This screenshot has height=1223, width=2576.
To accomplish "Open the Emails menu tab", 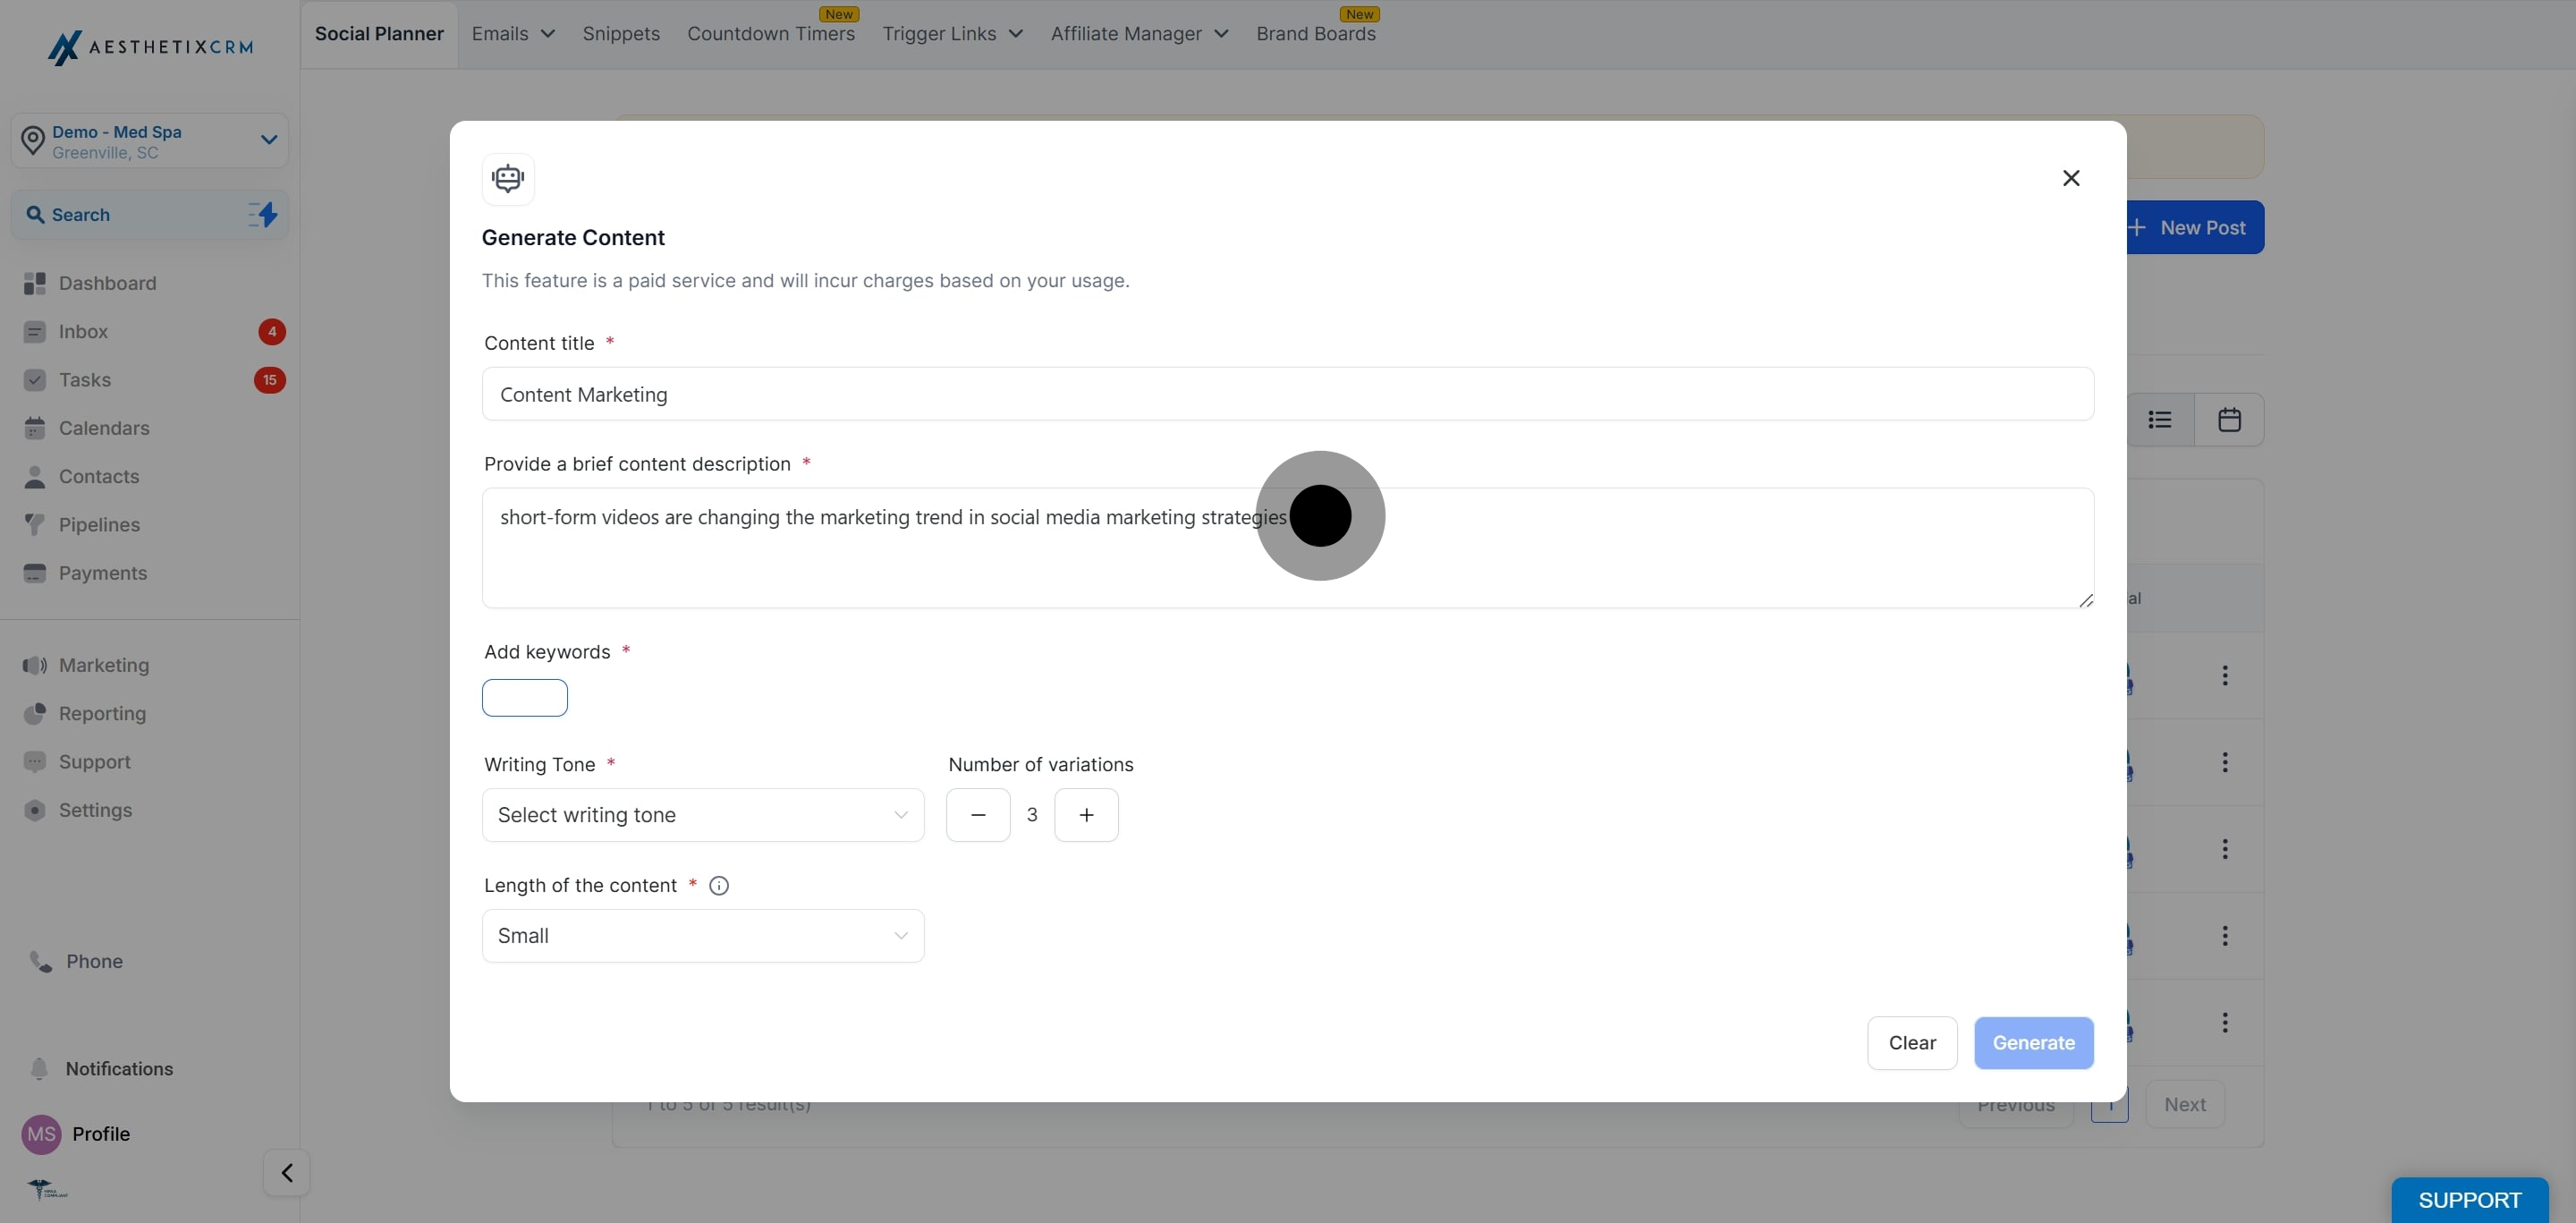I will (513, 34).
